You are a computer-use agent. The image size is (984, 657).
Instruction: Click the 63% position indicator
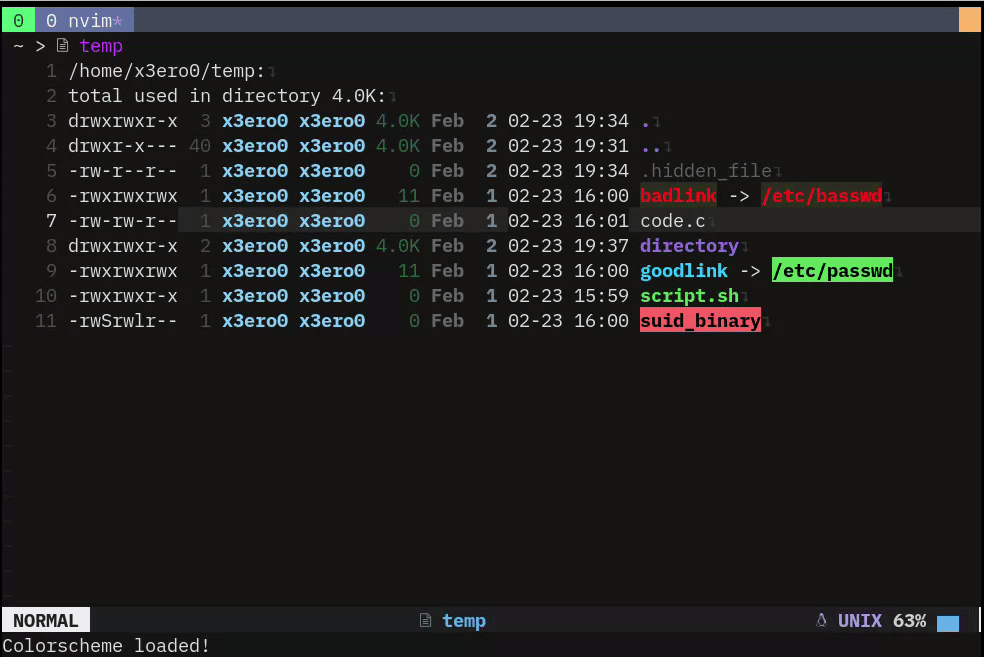[909, 621]
